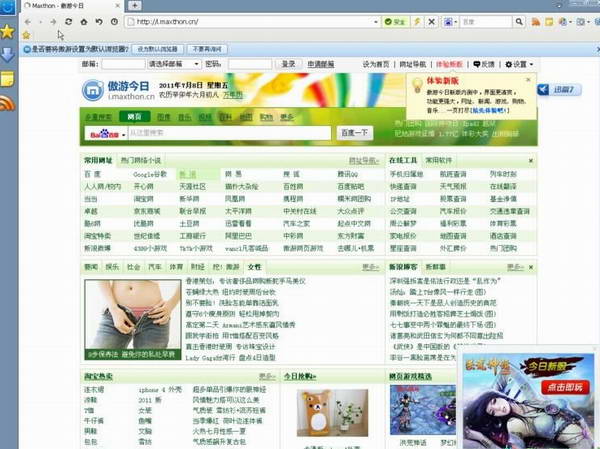Click the undo closed tab arrow
Screen dimensions: 600x449
[98, 21]
